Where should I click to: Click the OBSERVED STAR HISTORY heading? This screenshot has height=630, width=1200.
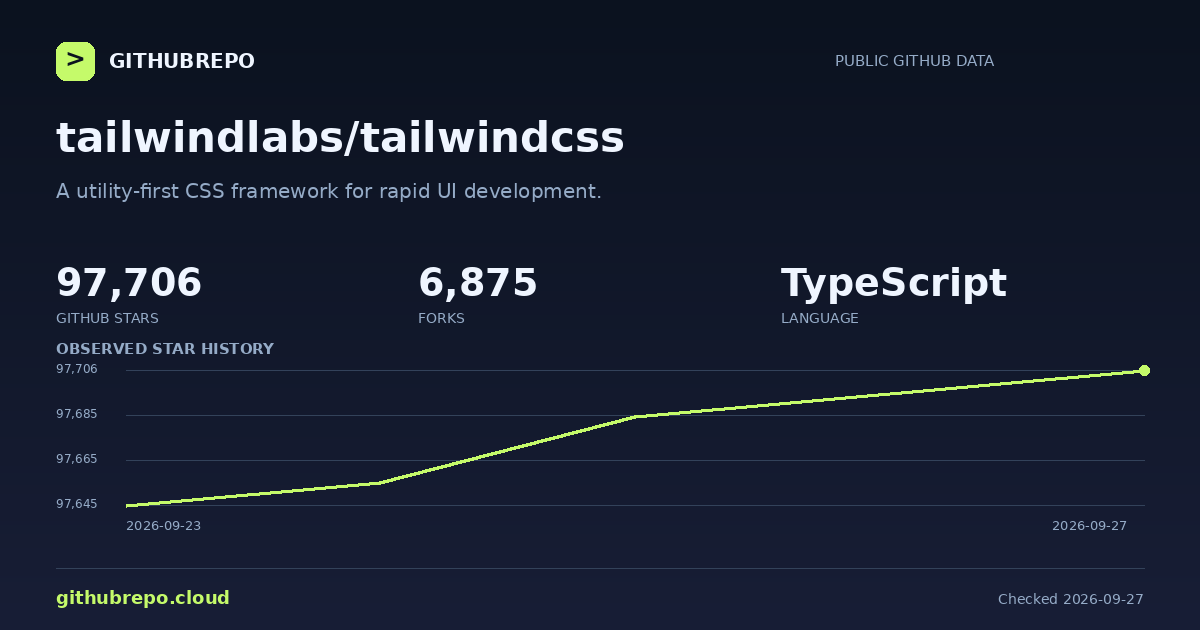coord(165,349)
